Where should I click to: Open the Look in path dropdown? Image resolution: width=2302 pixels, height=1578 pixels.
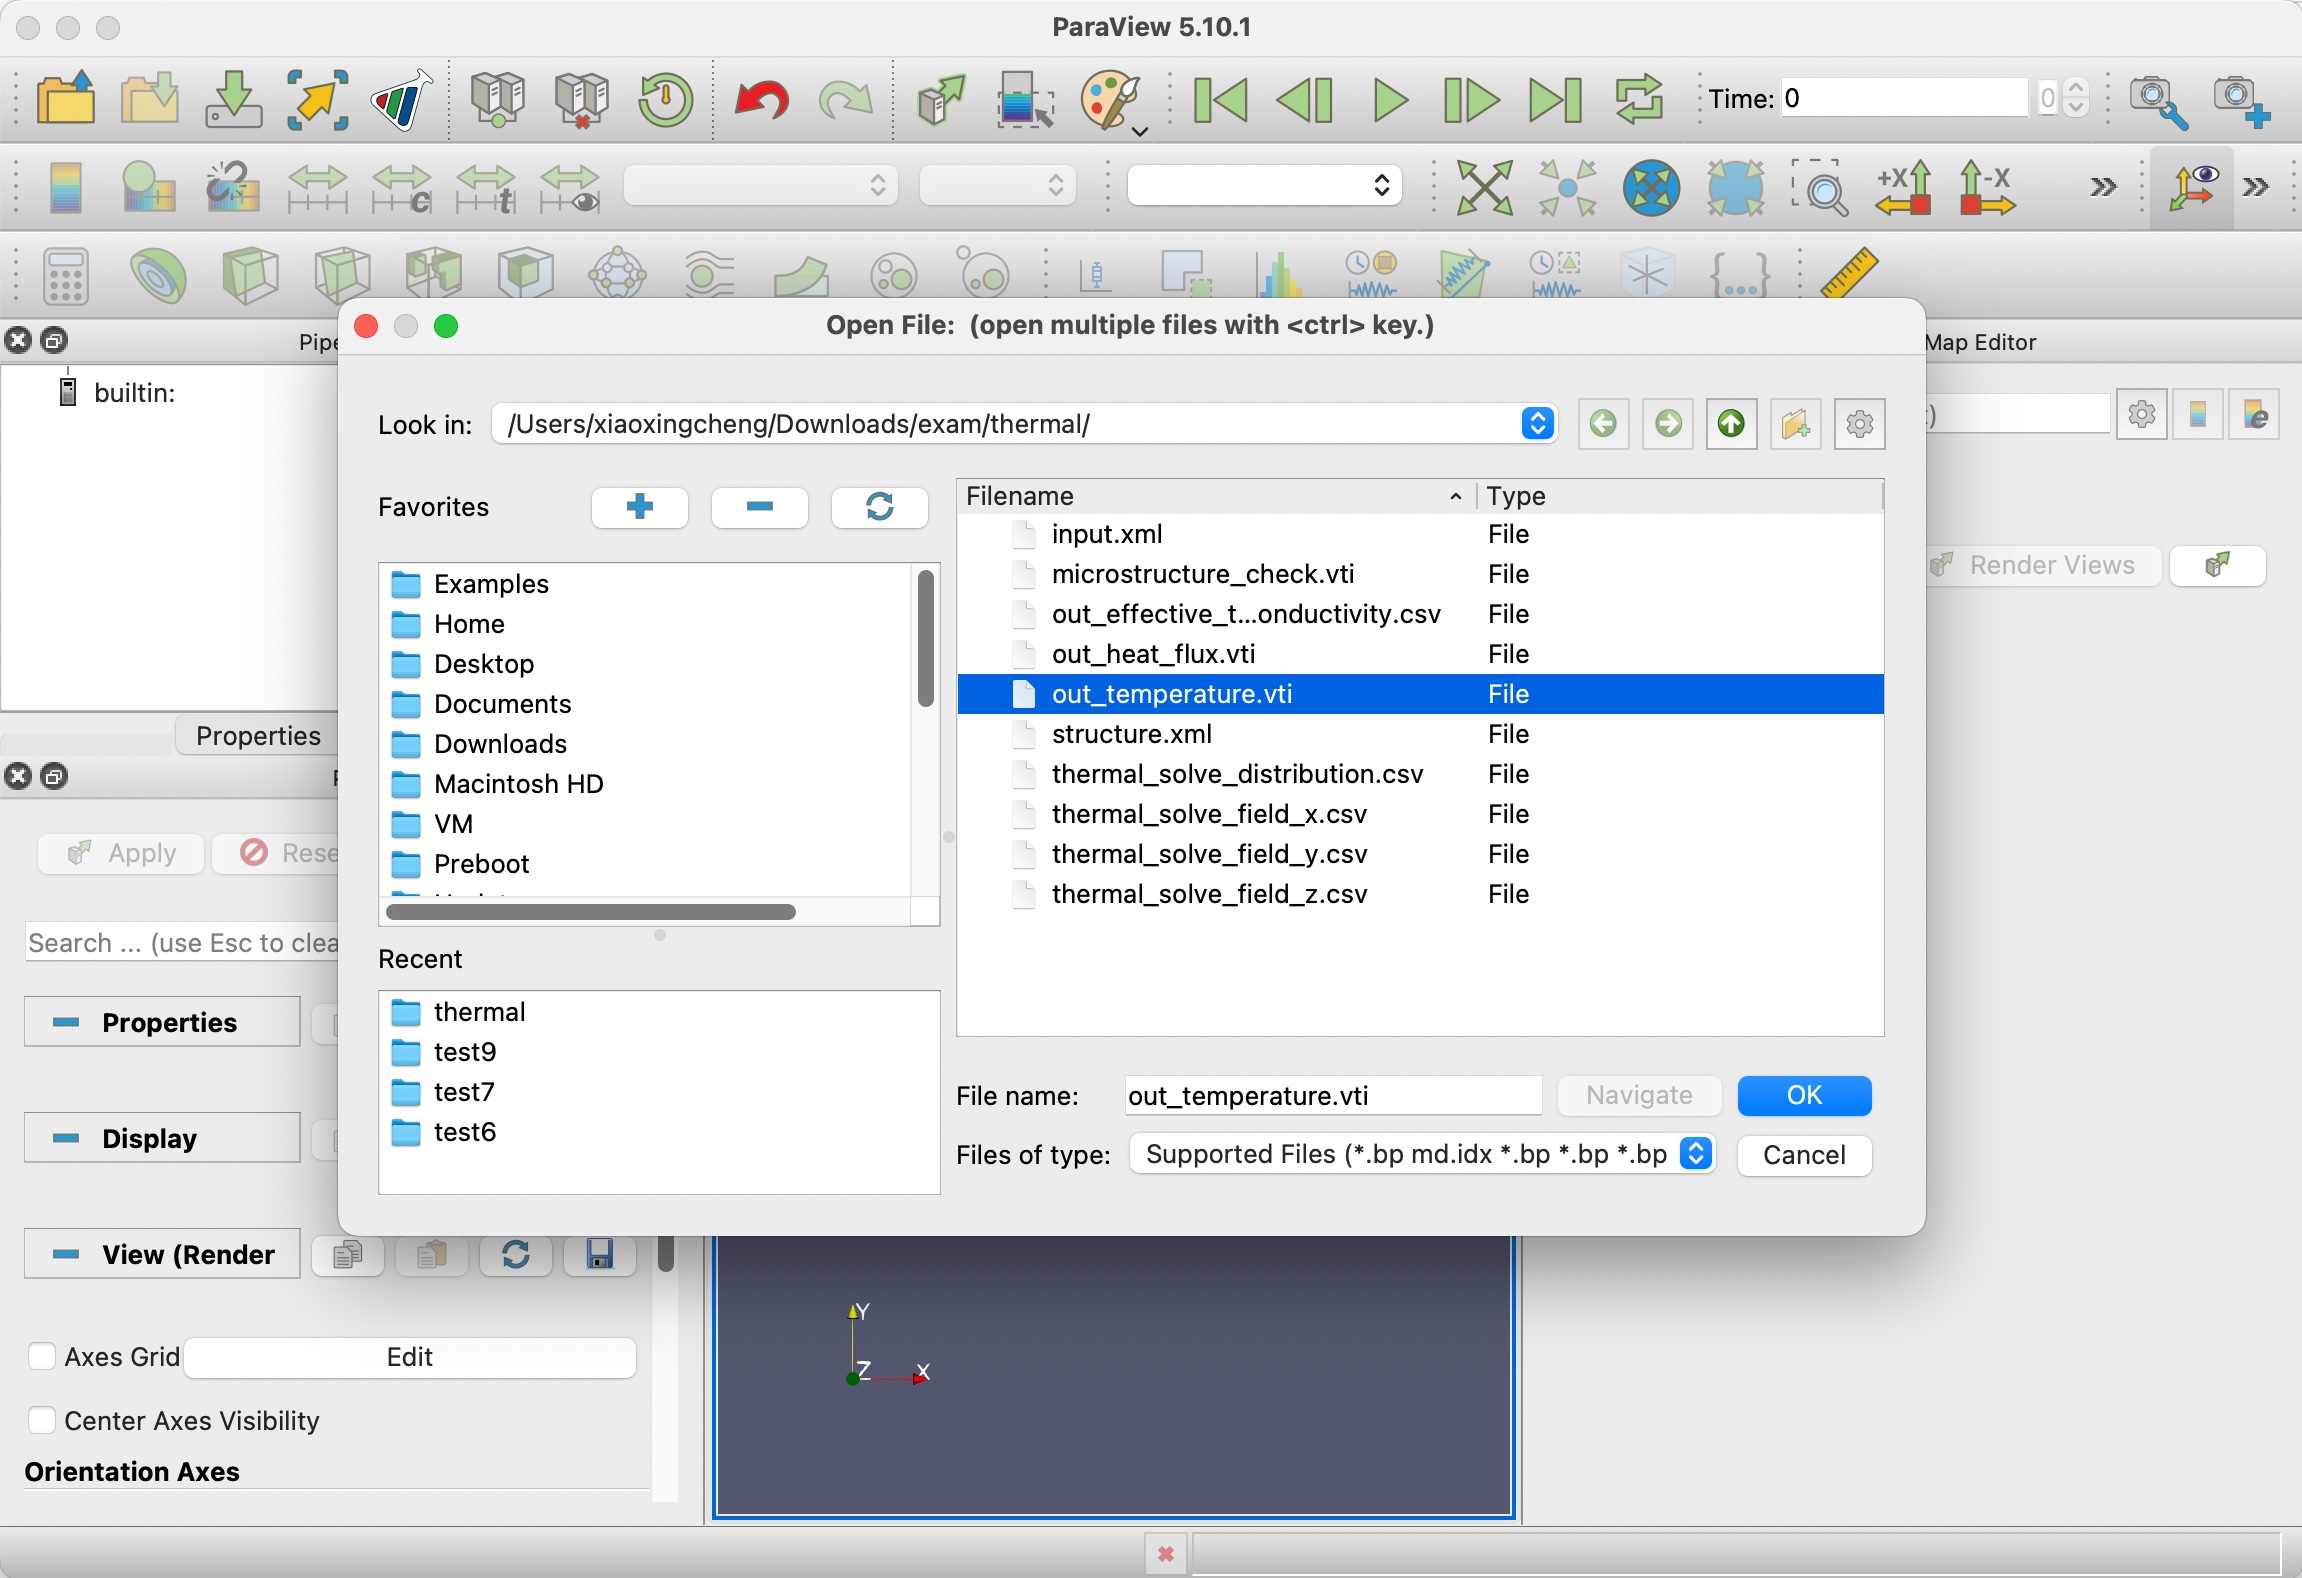coord(1537,424)
